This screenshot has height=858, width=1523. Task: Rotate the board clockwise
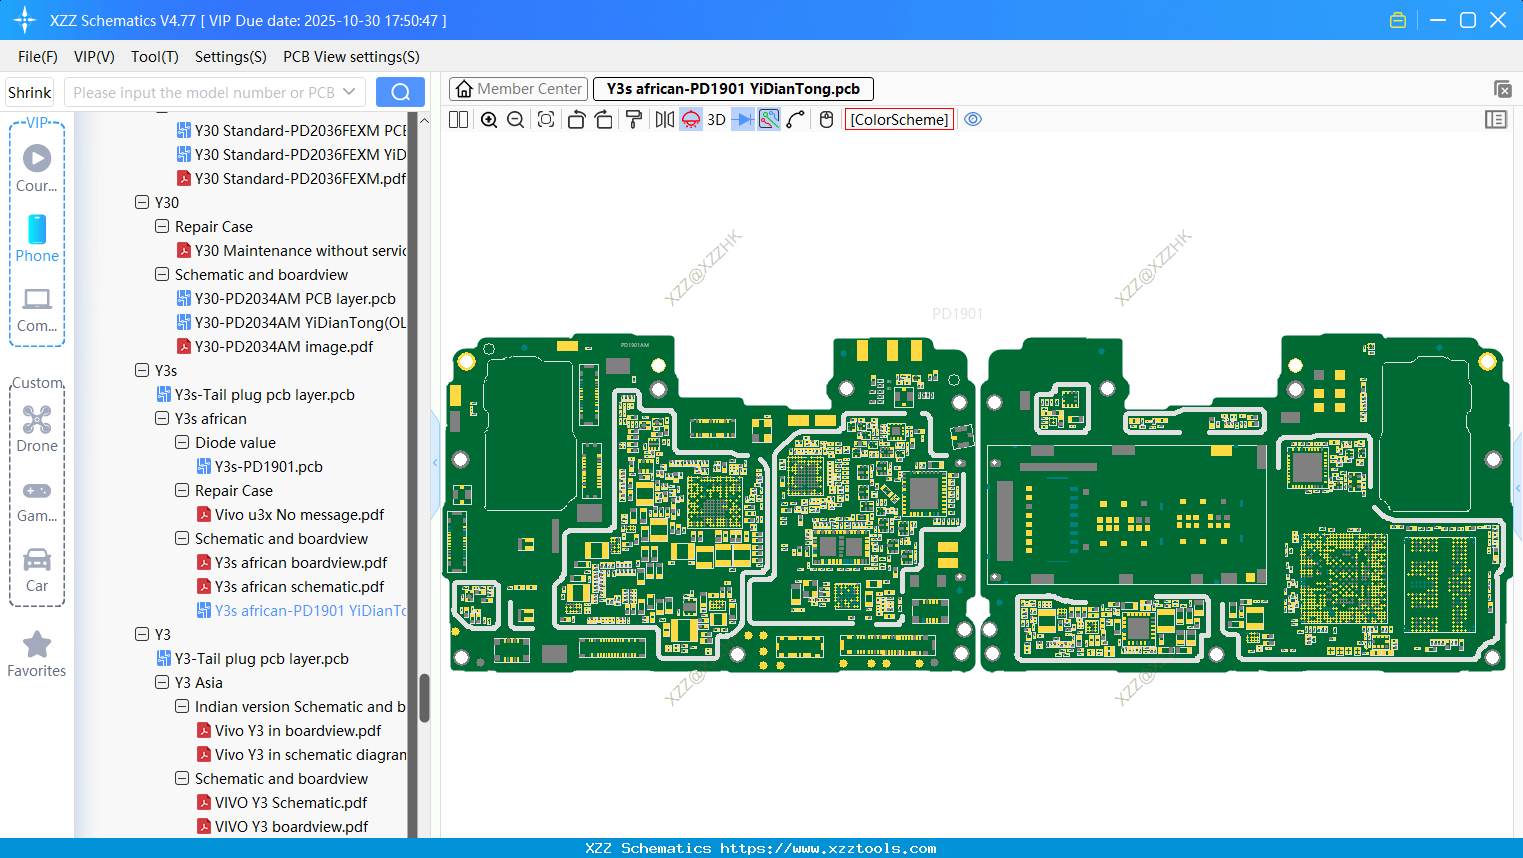[604, 119]
